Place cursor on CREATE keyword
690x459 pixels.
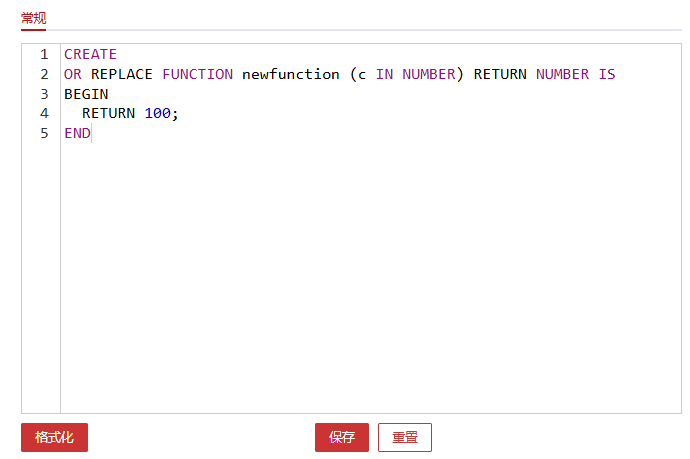pos(90,54)
